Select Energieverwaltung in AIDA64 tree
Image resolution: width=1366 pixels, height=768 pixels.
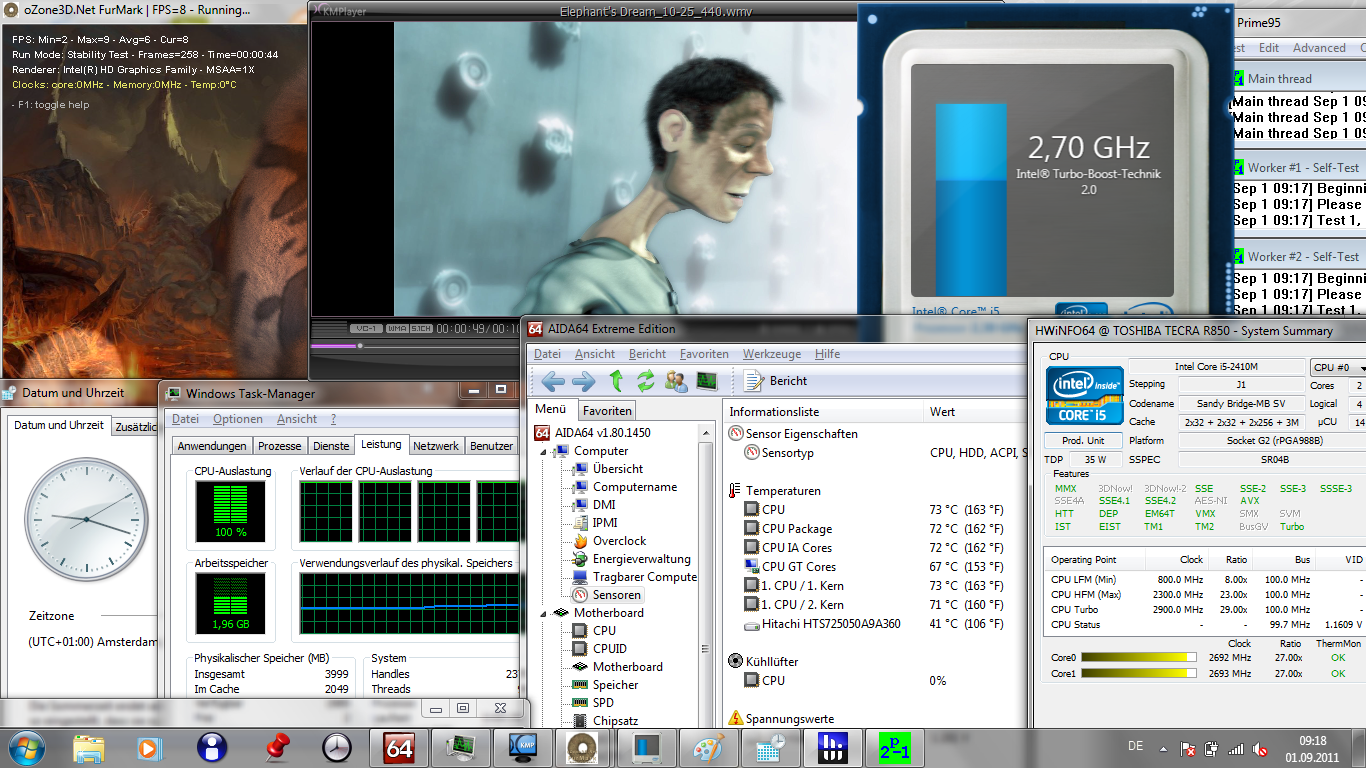(641, 559)
